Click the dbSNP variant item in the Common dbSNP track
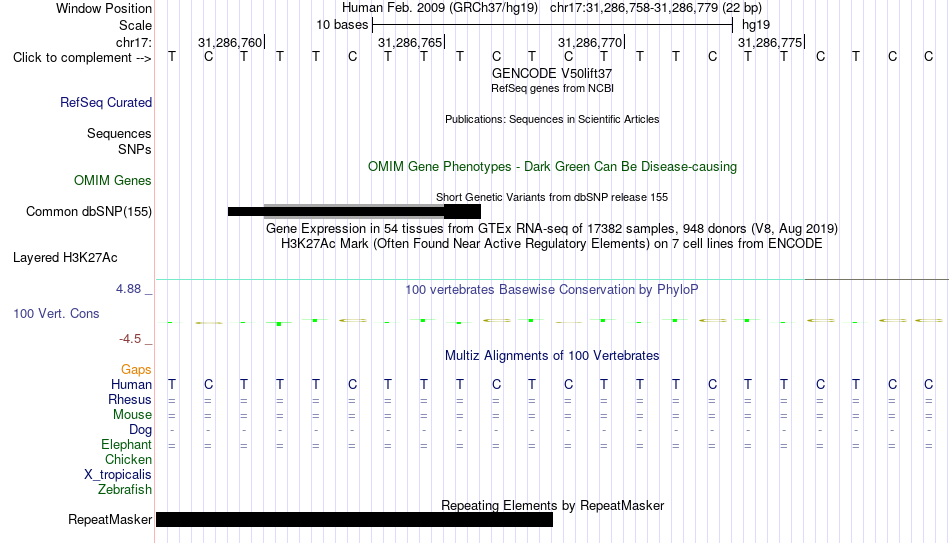Image resolution: width=950 pixels, height=543 pixels. pyautogui.click(x=354, y=212)
